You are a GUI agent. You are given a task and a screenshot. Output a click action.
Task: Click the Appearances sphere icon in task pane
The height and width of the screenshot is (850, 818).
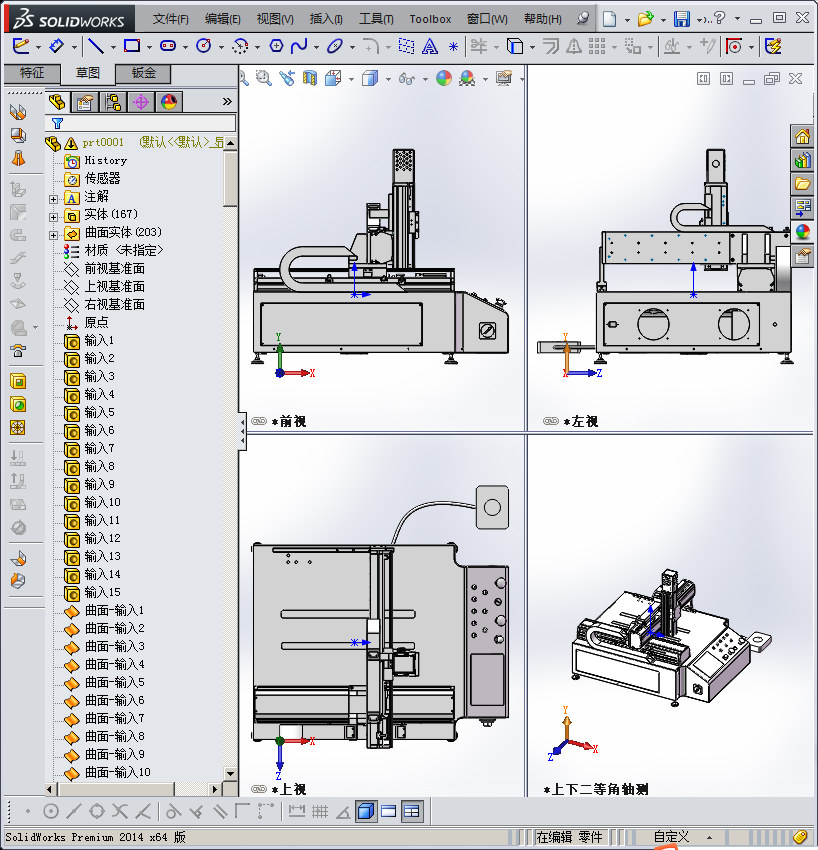[803, 232]
